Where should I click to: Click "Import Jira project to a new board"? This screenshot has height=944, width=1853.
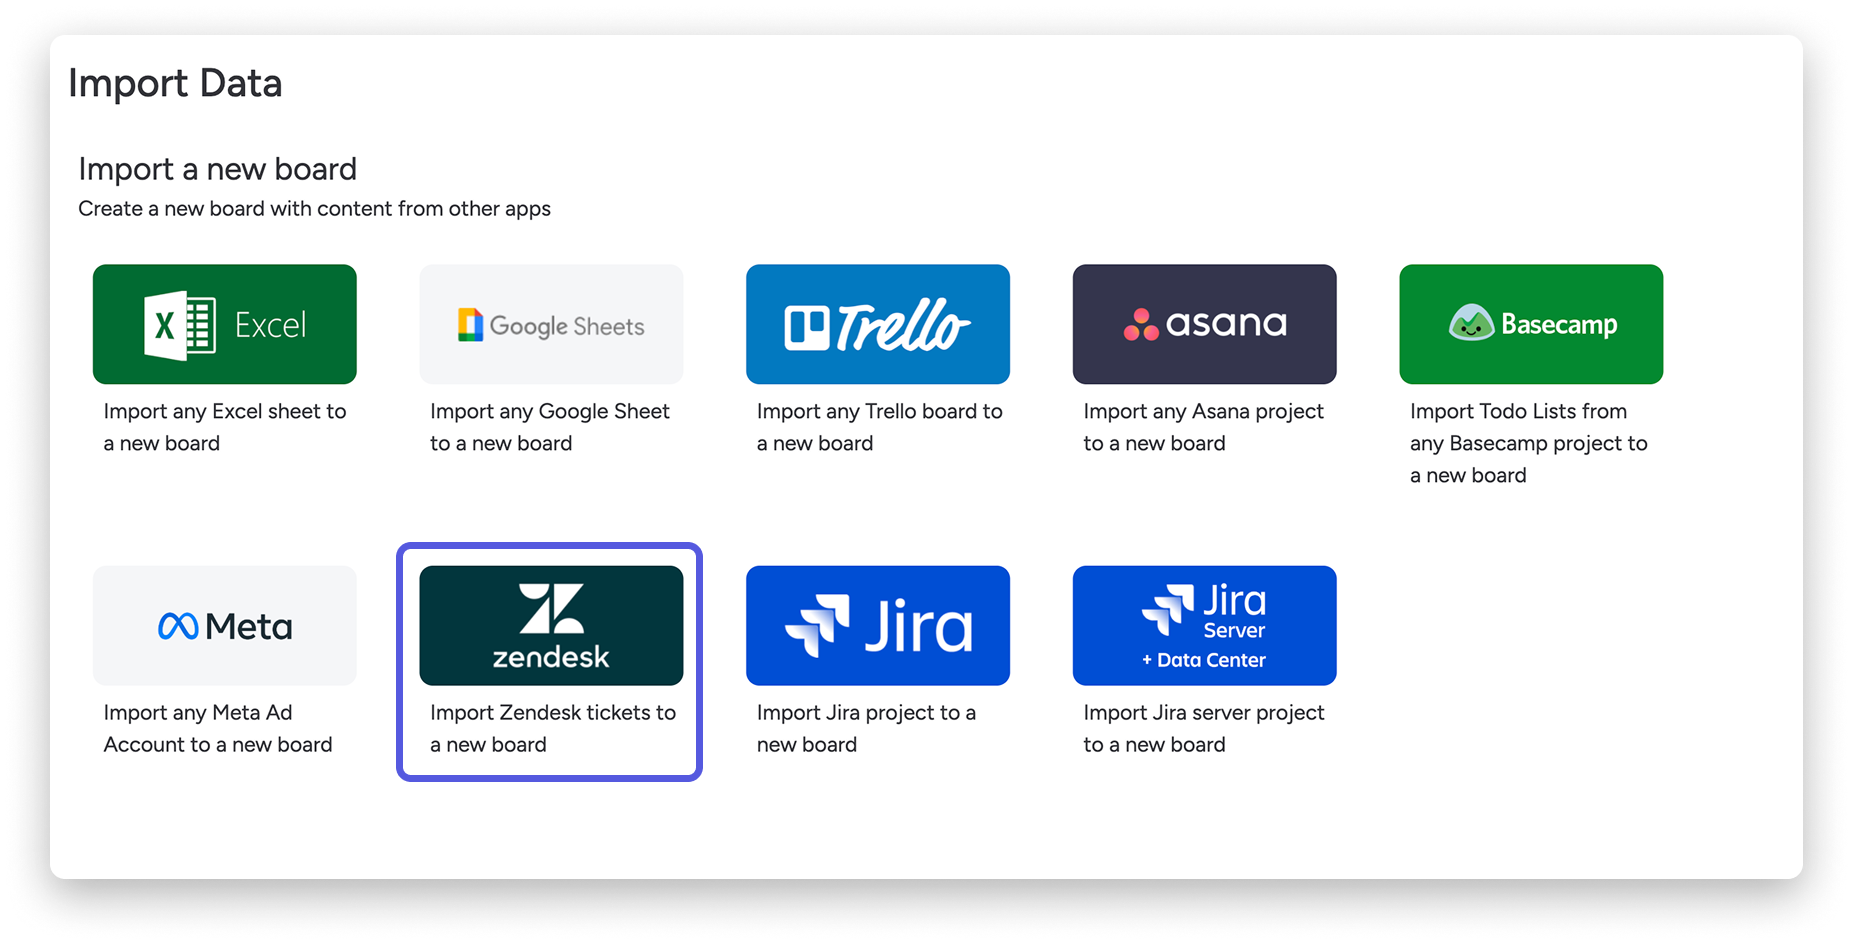(x=866, y=728)
